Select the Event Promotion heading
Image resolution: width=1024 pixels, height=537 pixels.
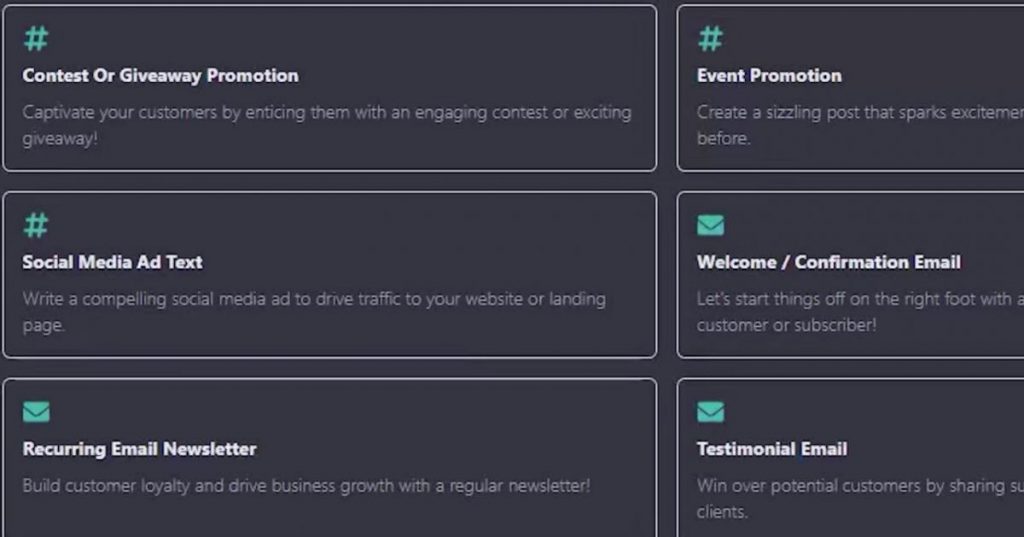[x=769, y=76]
